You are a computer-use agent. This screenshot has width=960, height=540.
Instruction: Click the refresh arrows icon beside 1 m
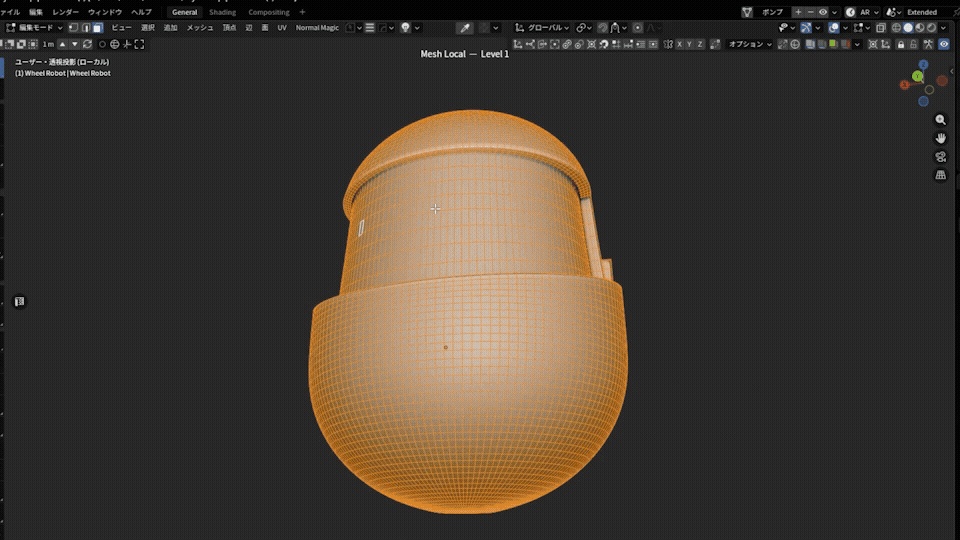click(x=88, y=44)
